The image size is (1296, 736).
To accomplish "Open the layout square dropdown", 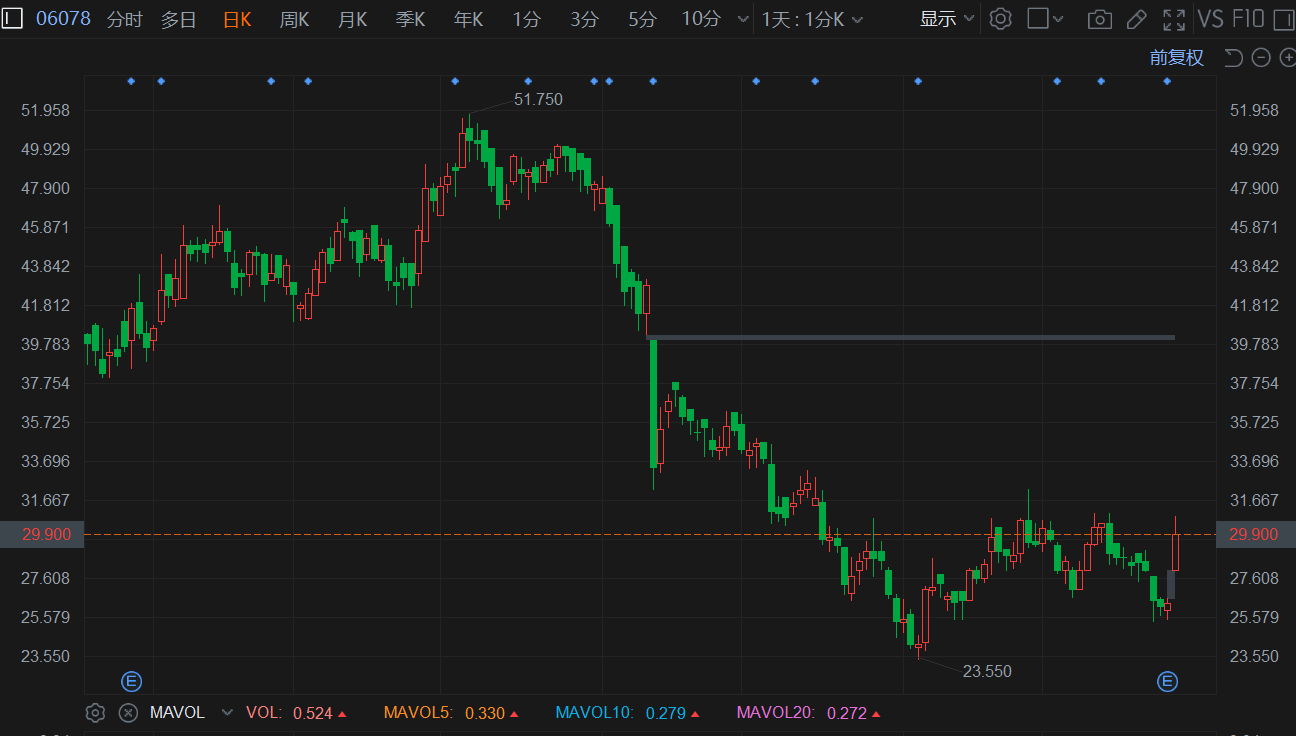I will [x=1046, y=19].
